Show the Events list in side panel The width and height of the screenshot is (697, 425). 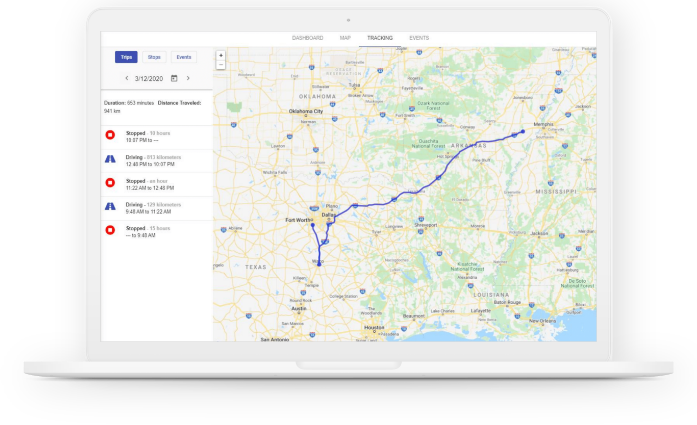[183, 57]
